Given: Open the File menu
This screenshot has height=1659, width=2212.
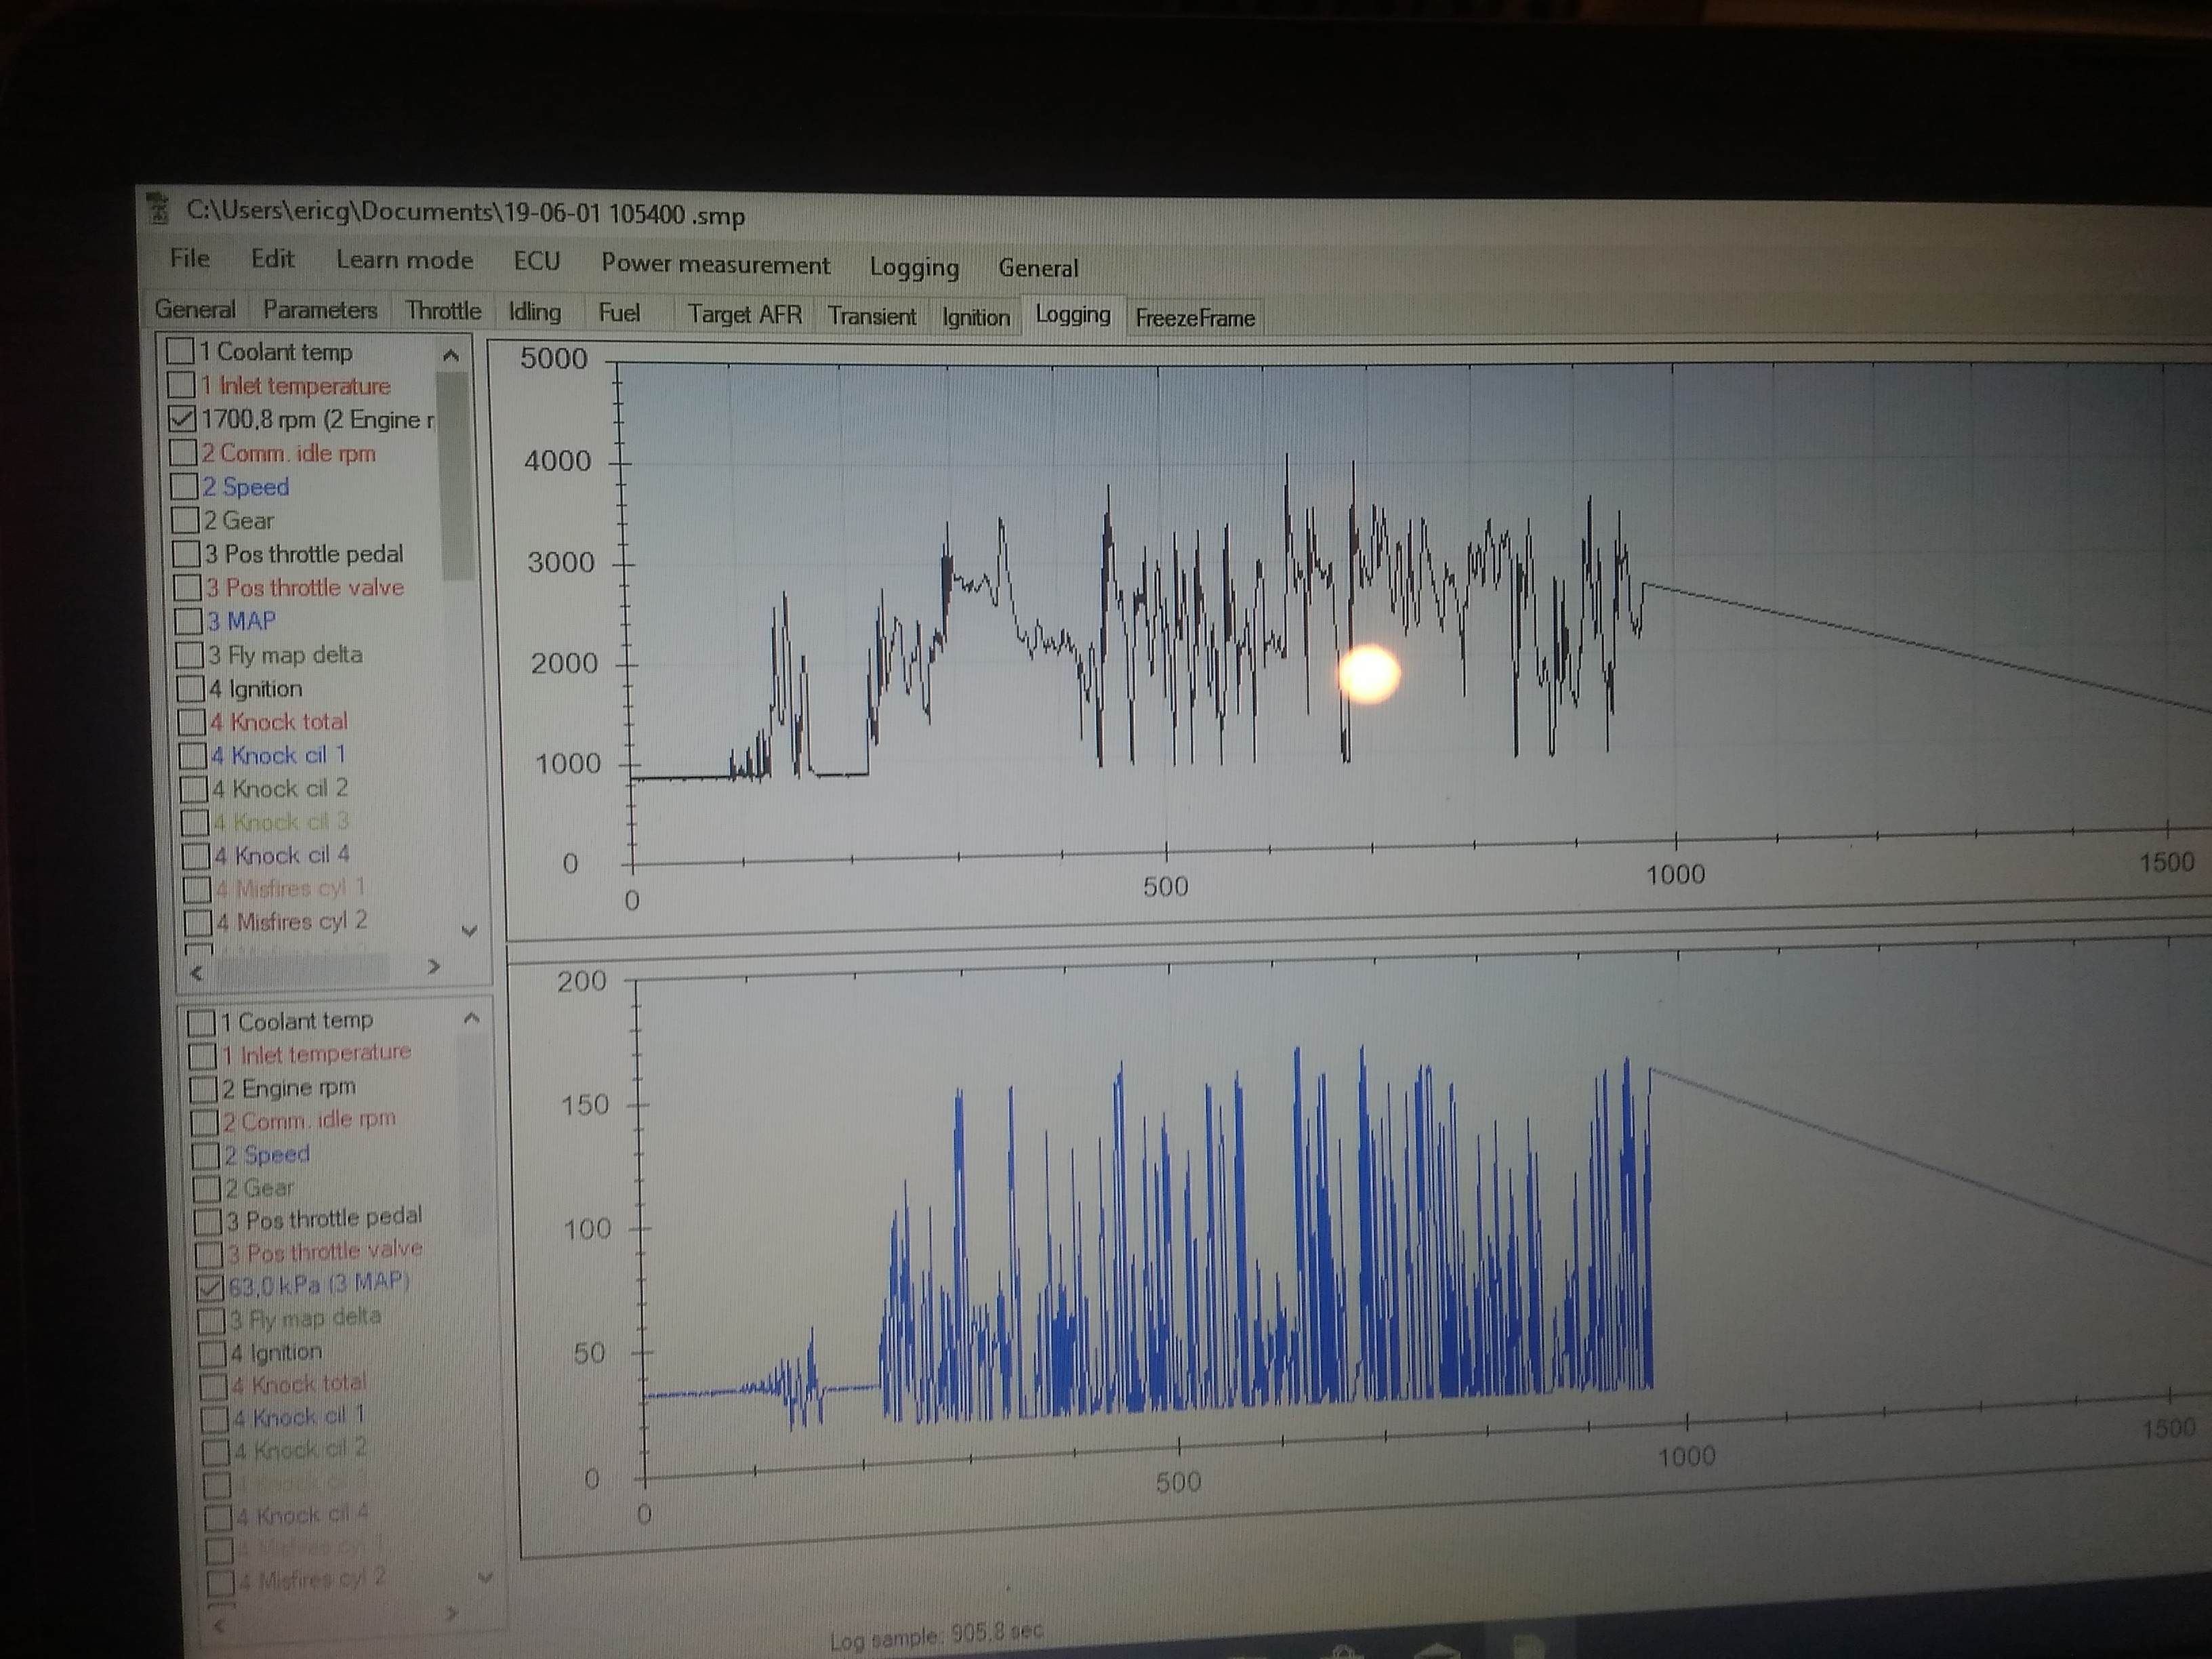Looking at the screenshot, I should 190,258.
